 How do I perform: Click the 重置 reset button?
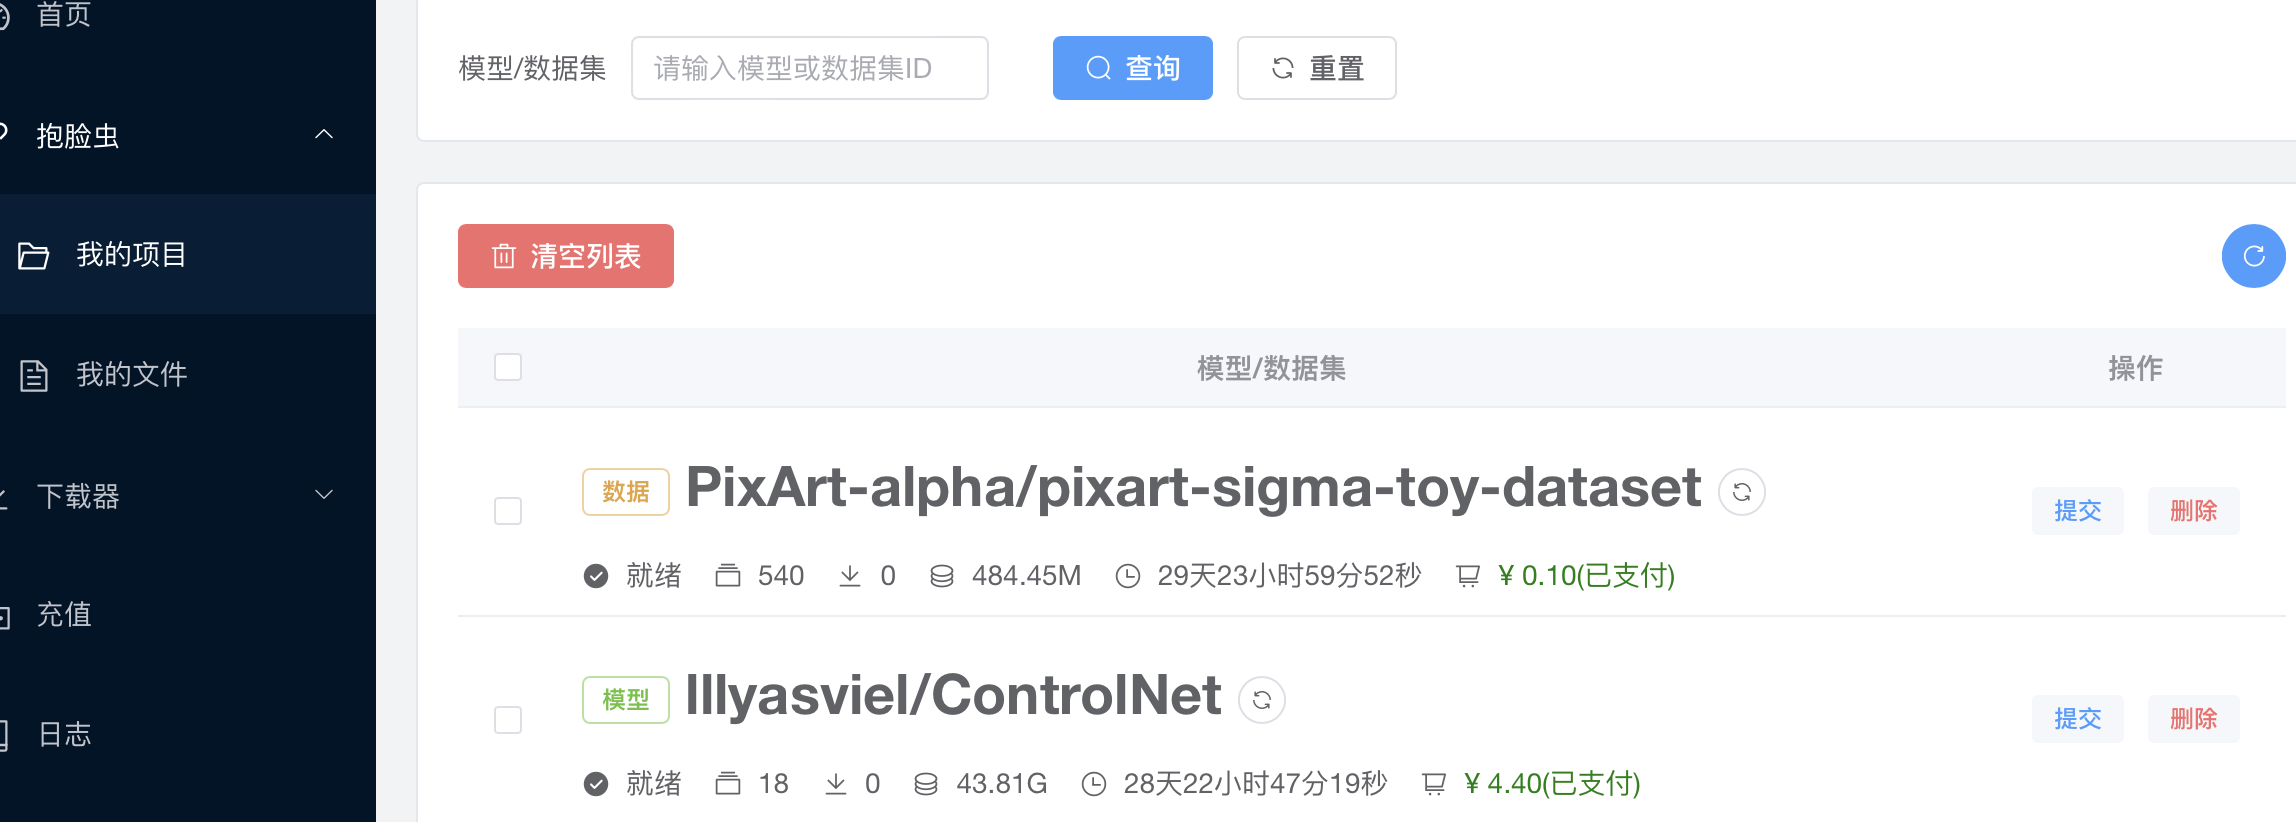(x=1316, y=68)
